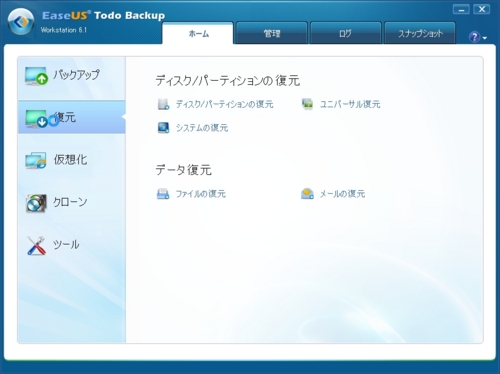Click the データ復元 section heading
Viewport: 500px width, 374px height.
click(183, 170)
